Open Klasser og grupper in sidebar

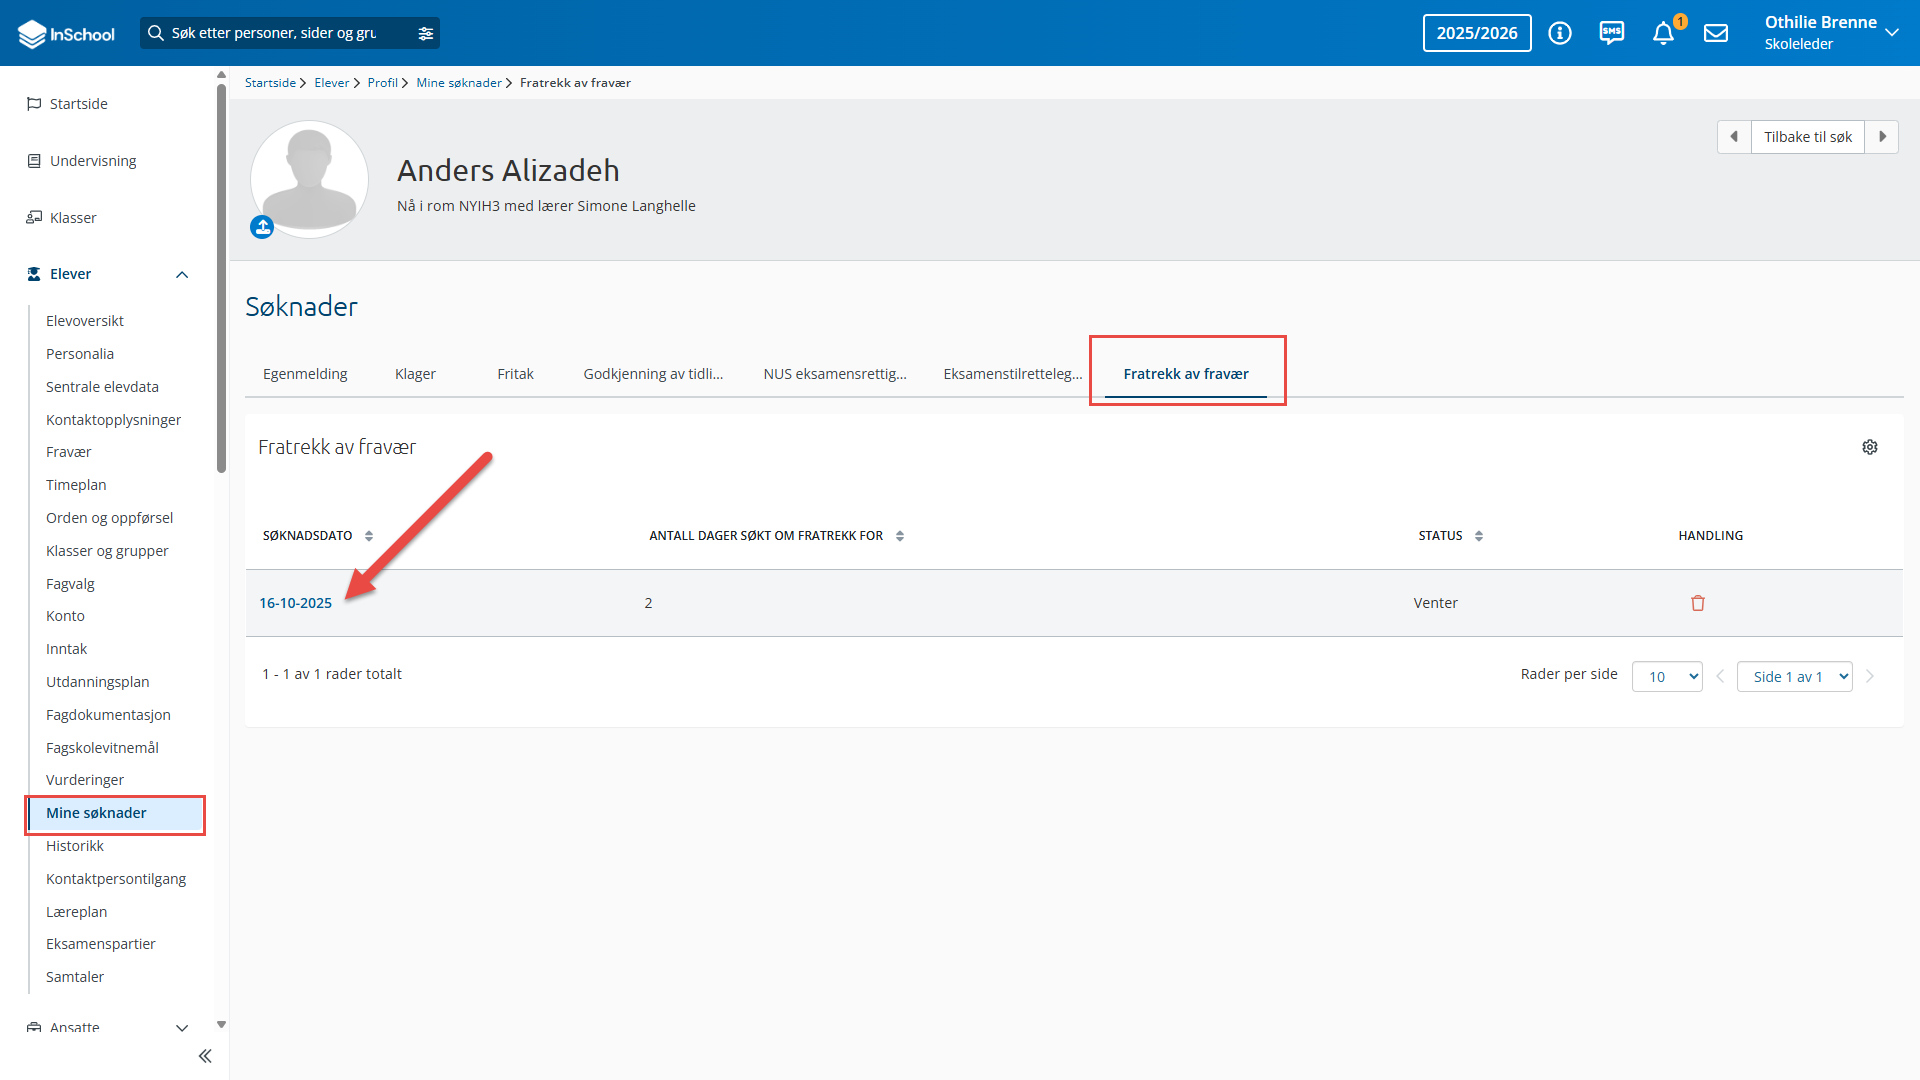(107, 551)
